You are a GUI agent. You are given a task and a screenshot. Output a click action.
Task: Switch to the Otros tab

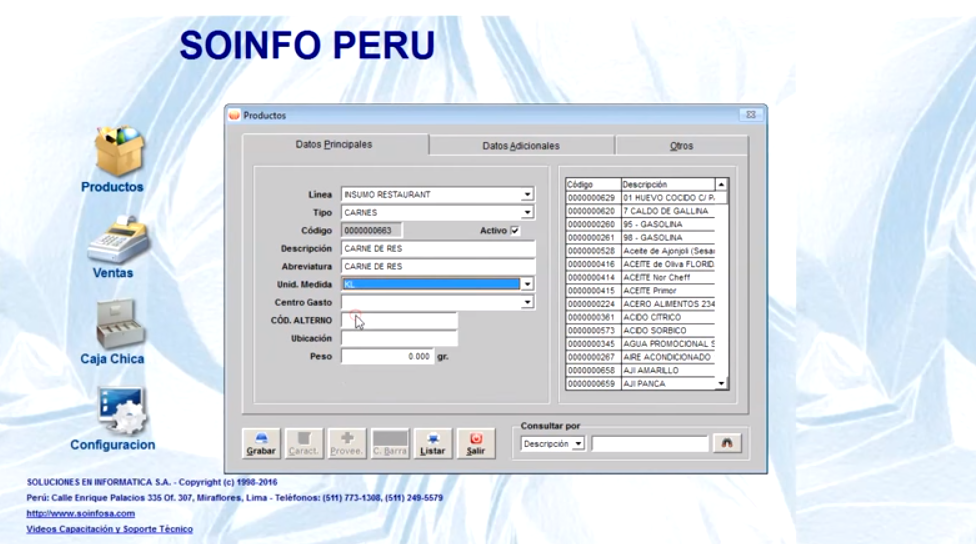tap(681, 146)
